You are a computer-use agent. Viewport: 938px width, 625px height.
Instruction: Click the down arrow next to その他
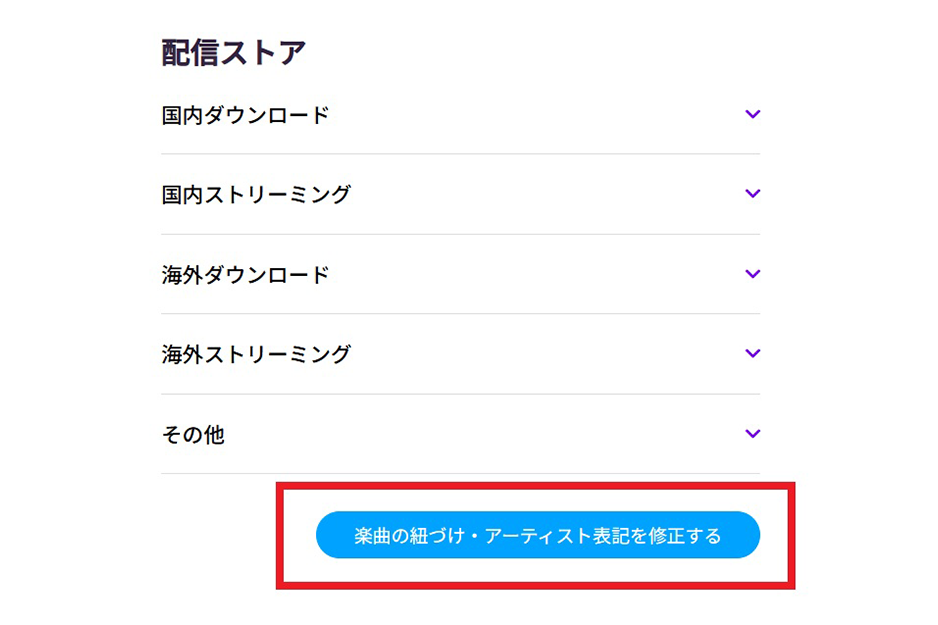coord(753,433)
